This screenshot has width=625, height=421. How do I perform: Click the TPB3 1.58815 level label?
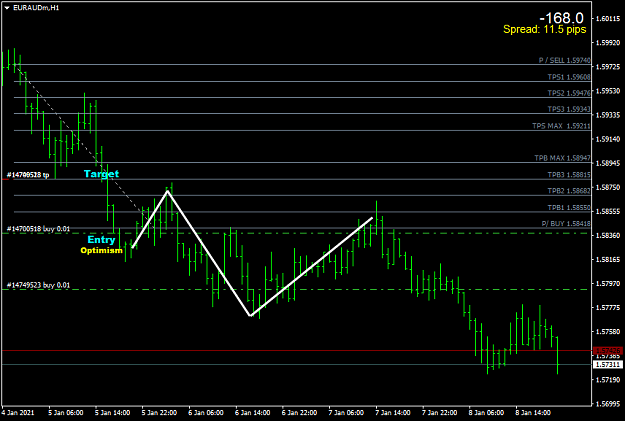(x=569, y=175)
